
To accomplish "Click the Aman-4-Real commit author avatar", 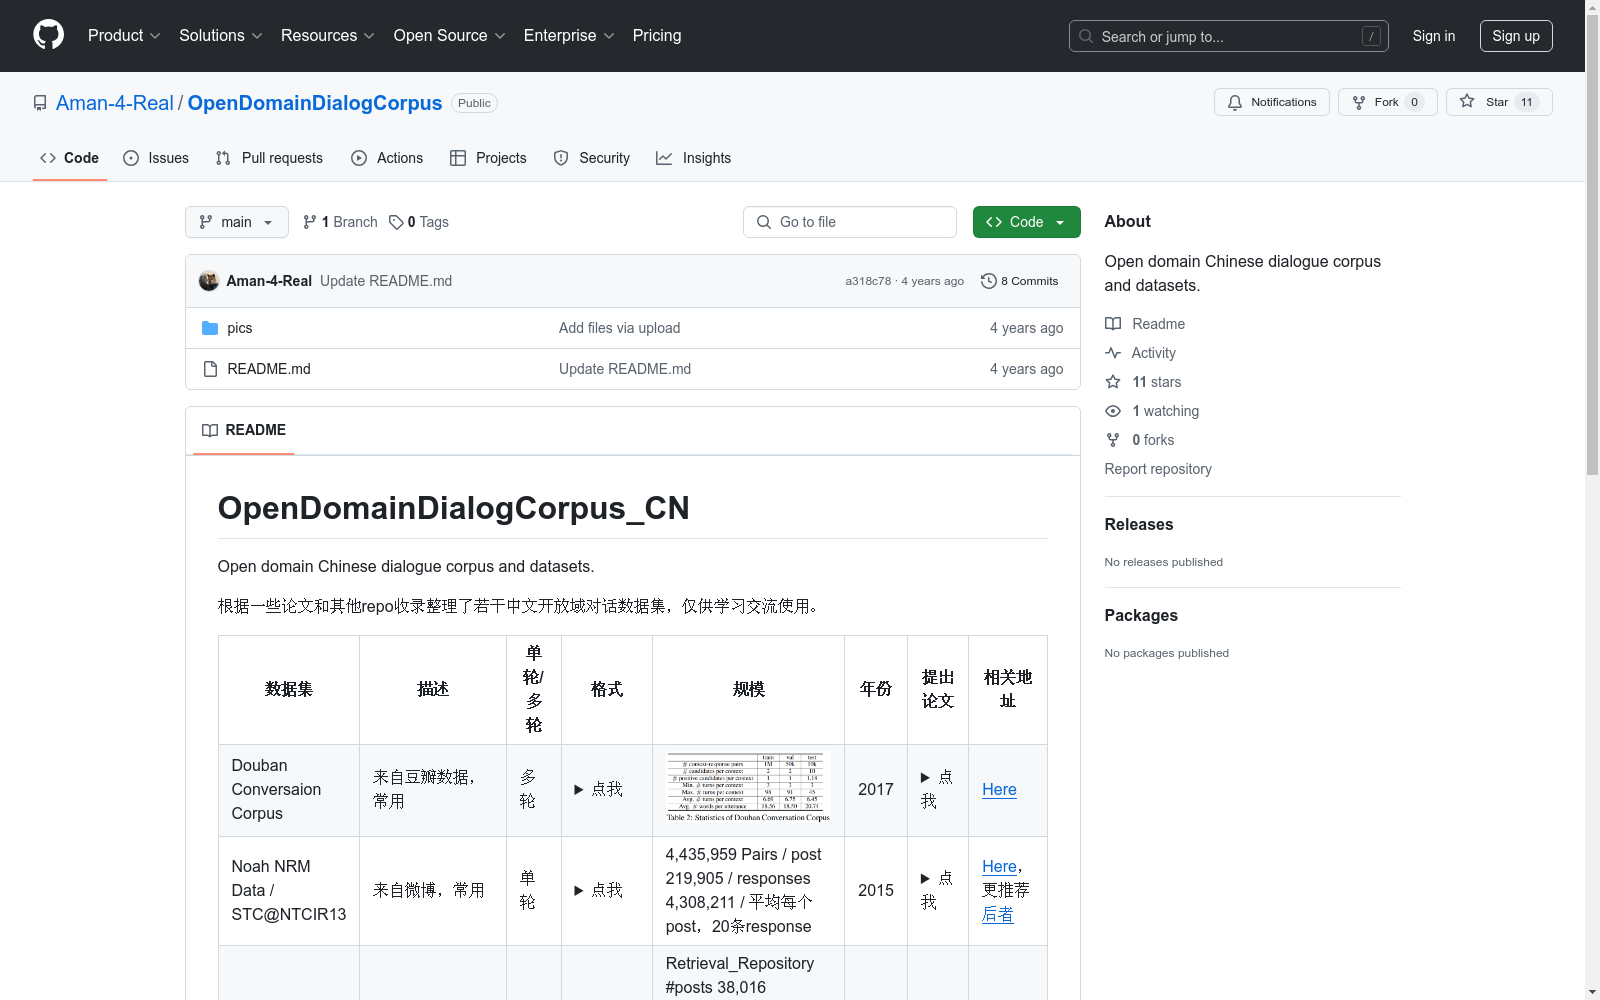I will click(209, 281).
